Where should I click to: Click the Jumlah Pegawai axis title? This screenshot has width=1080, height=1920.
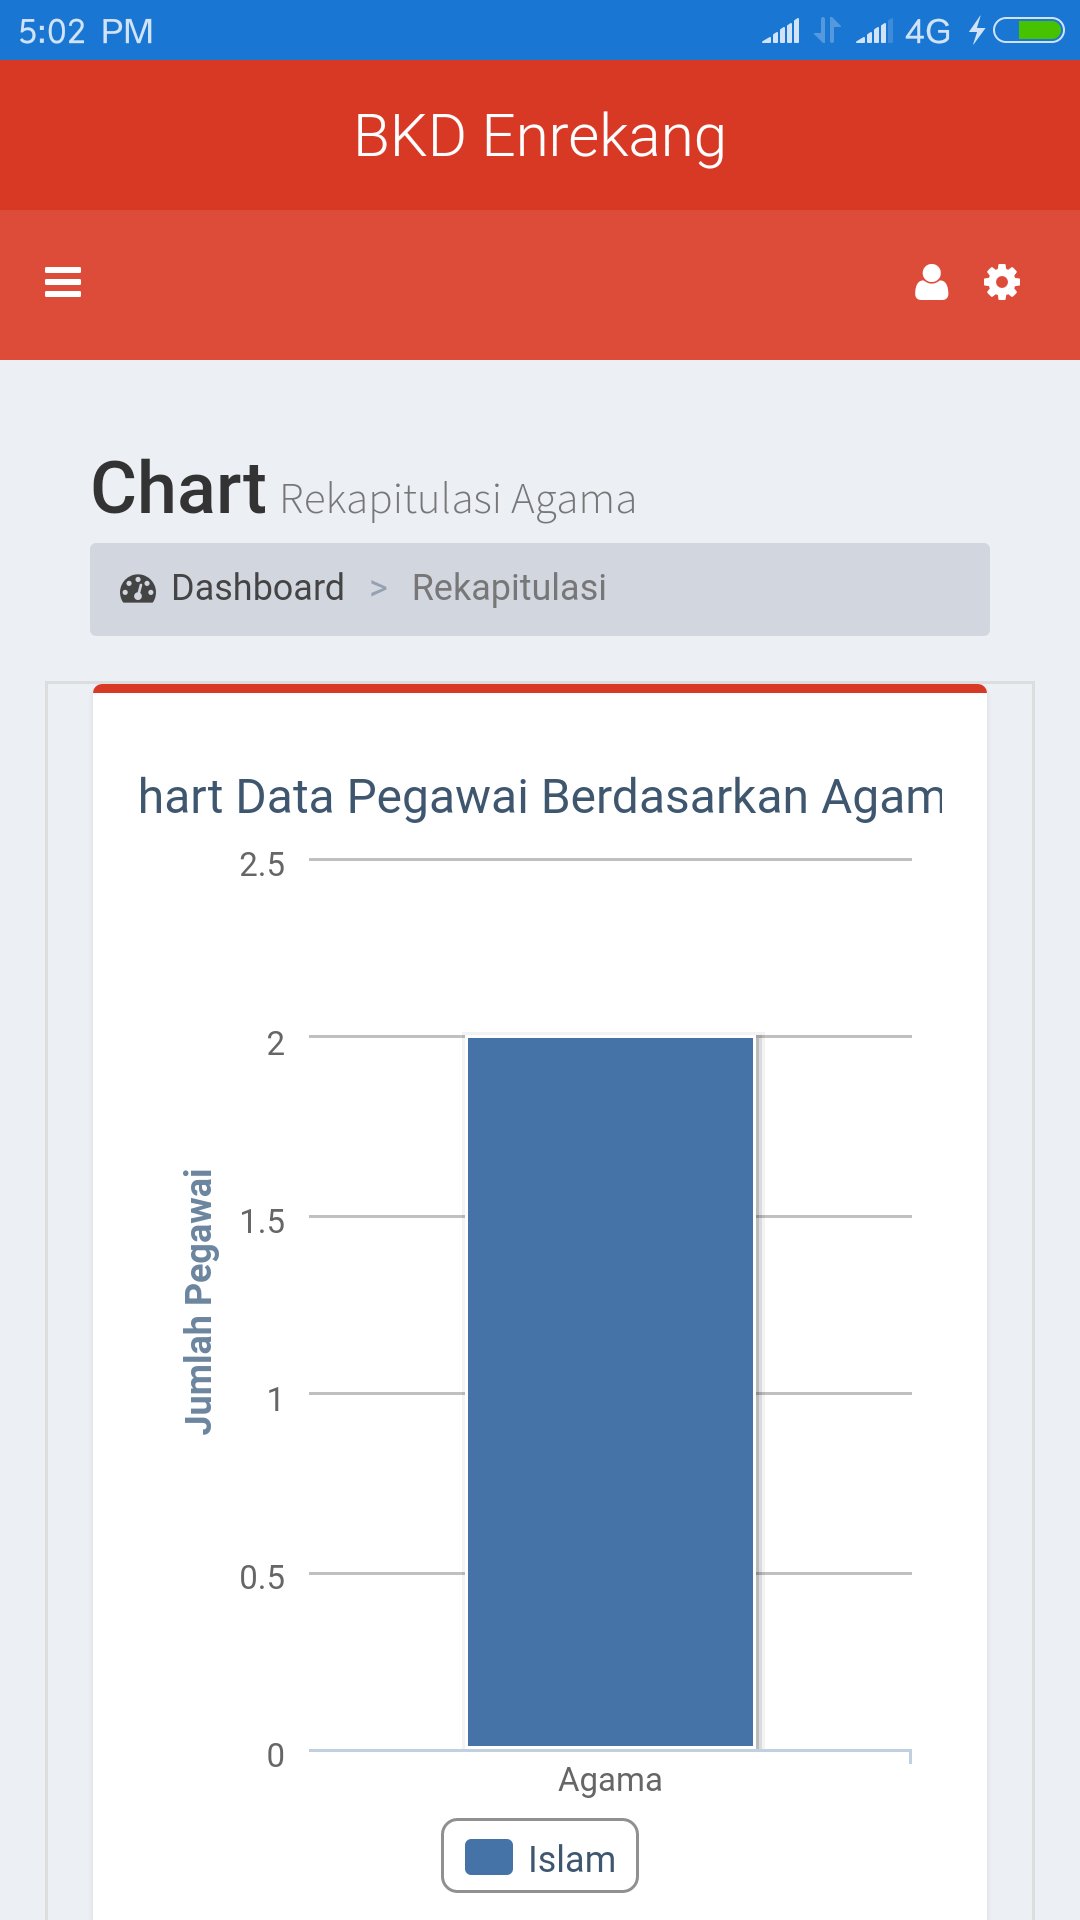(199, 1302)
